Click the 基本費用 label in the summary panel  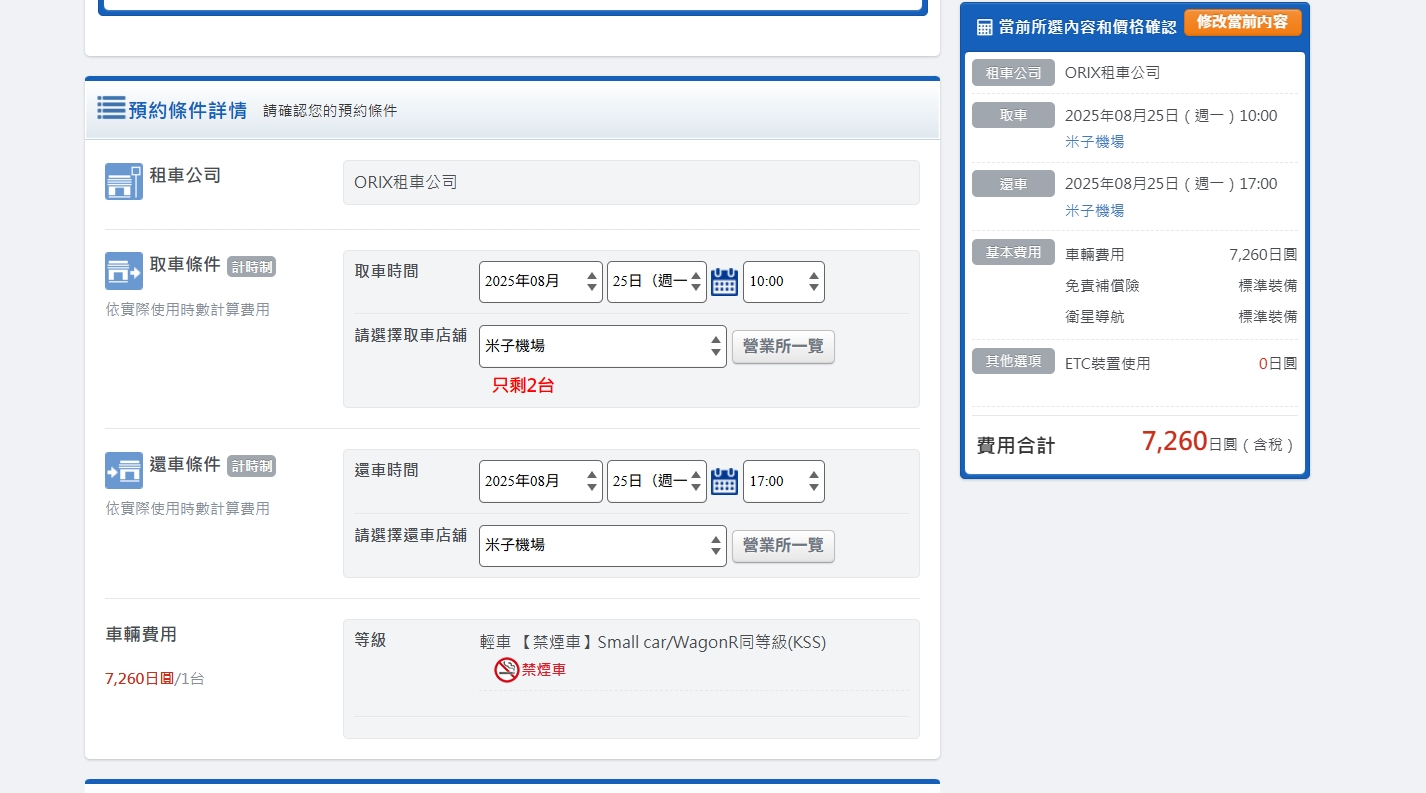pyautogui.click(x=1013, y=252)
